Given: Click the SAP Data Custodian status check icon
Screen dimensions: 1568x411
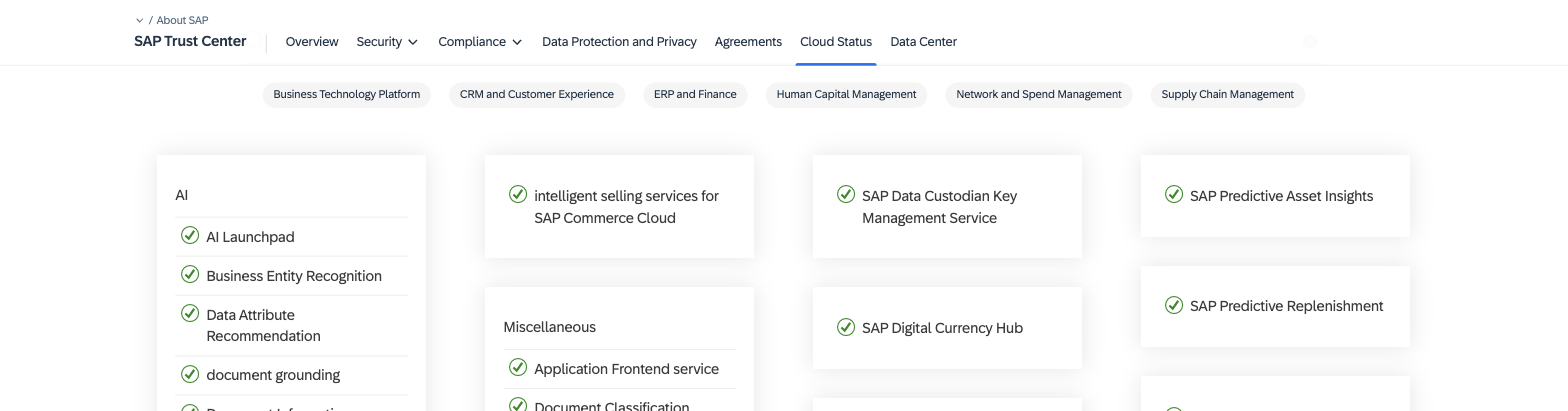Looking at the screenshot, I should tap(846, 194).
